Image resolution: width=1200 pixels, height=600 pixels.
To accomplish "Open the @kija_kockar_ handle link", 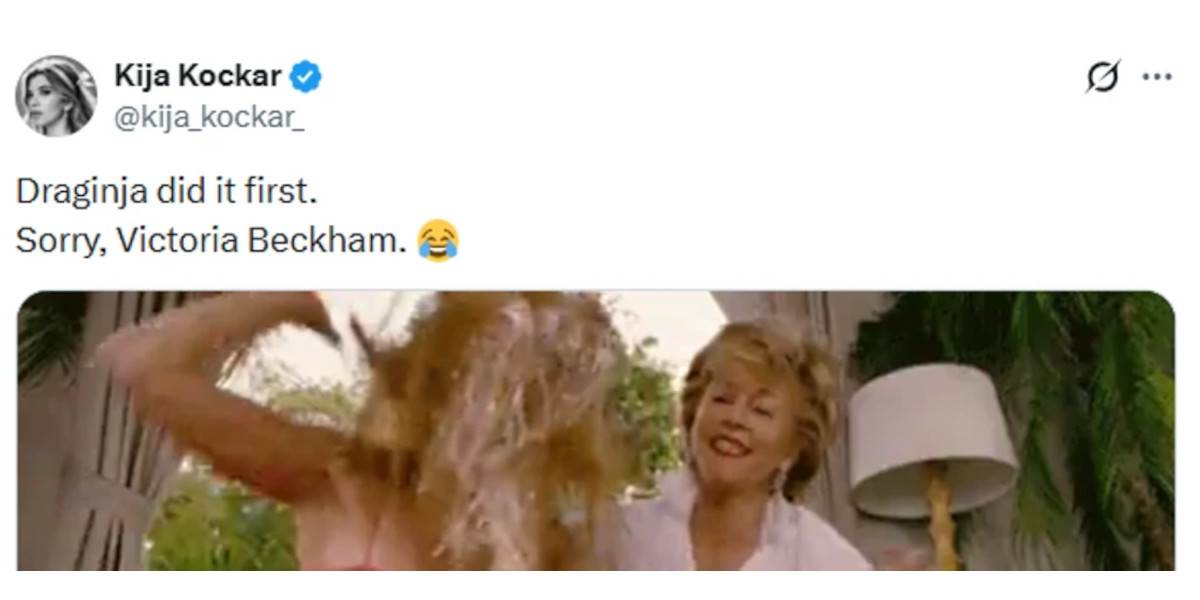I will tap(209, 117).
